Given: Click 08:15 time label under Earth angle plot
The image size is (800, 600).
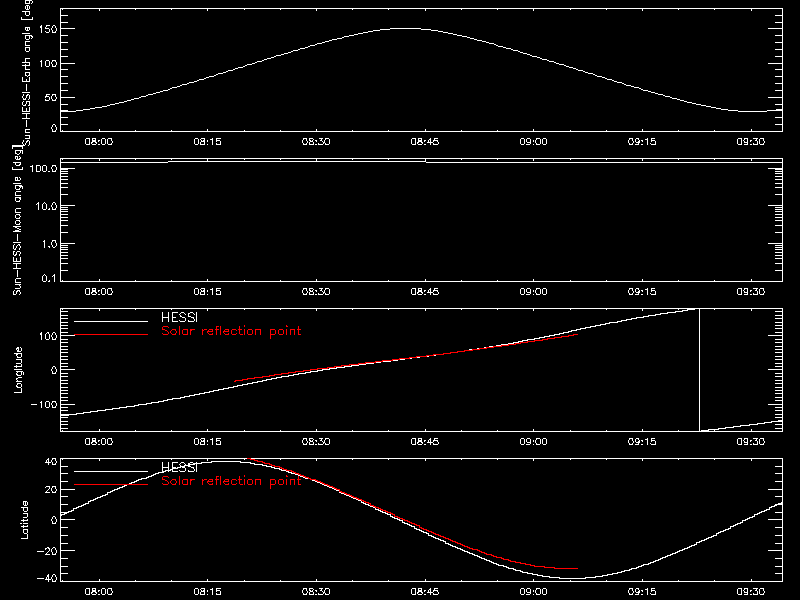Looking at the screenshot, I should (207, 142).
